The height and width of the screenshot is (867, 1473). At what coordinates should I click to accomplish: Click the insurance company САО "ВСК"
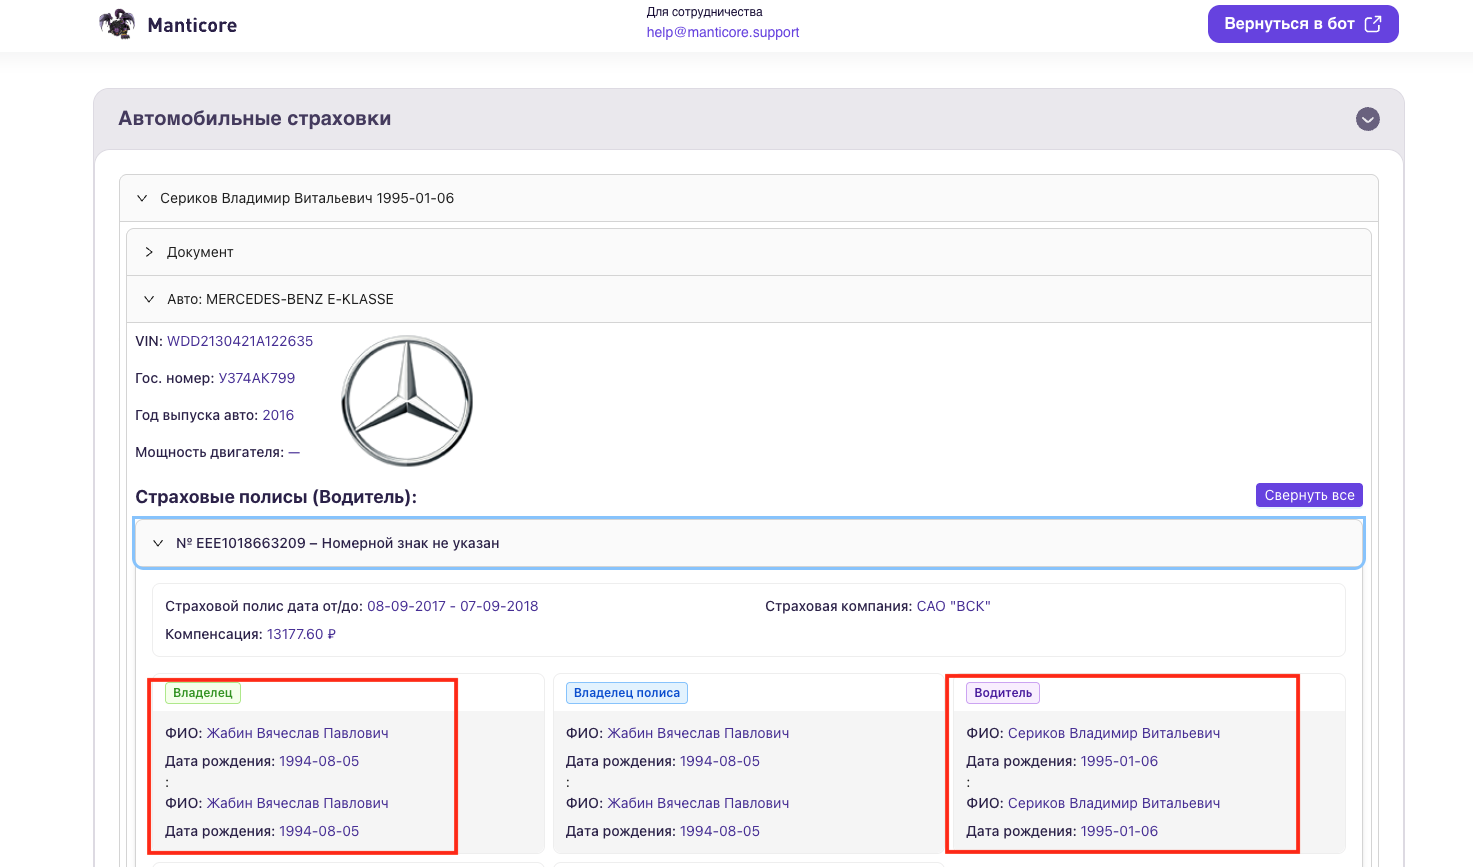(x=954, y=606)
